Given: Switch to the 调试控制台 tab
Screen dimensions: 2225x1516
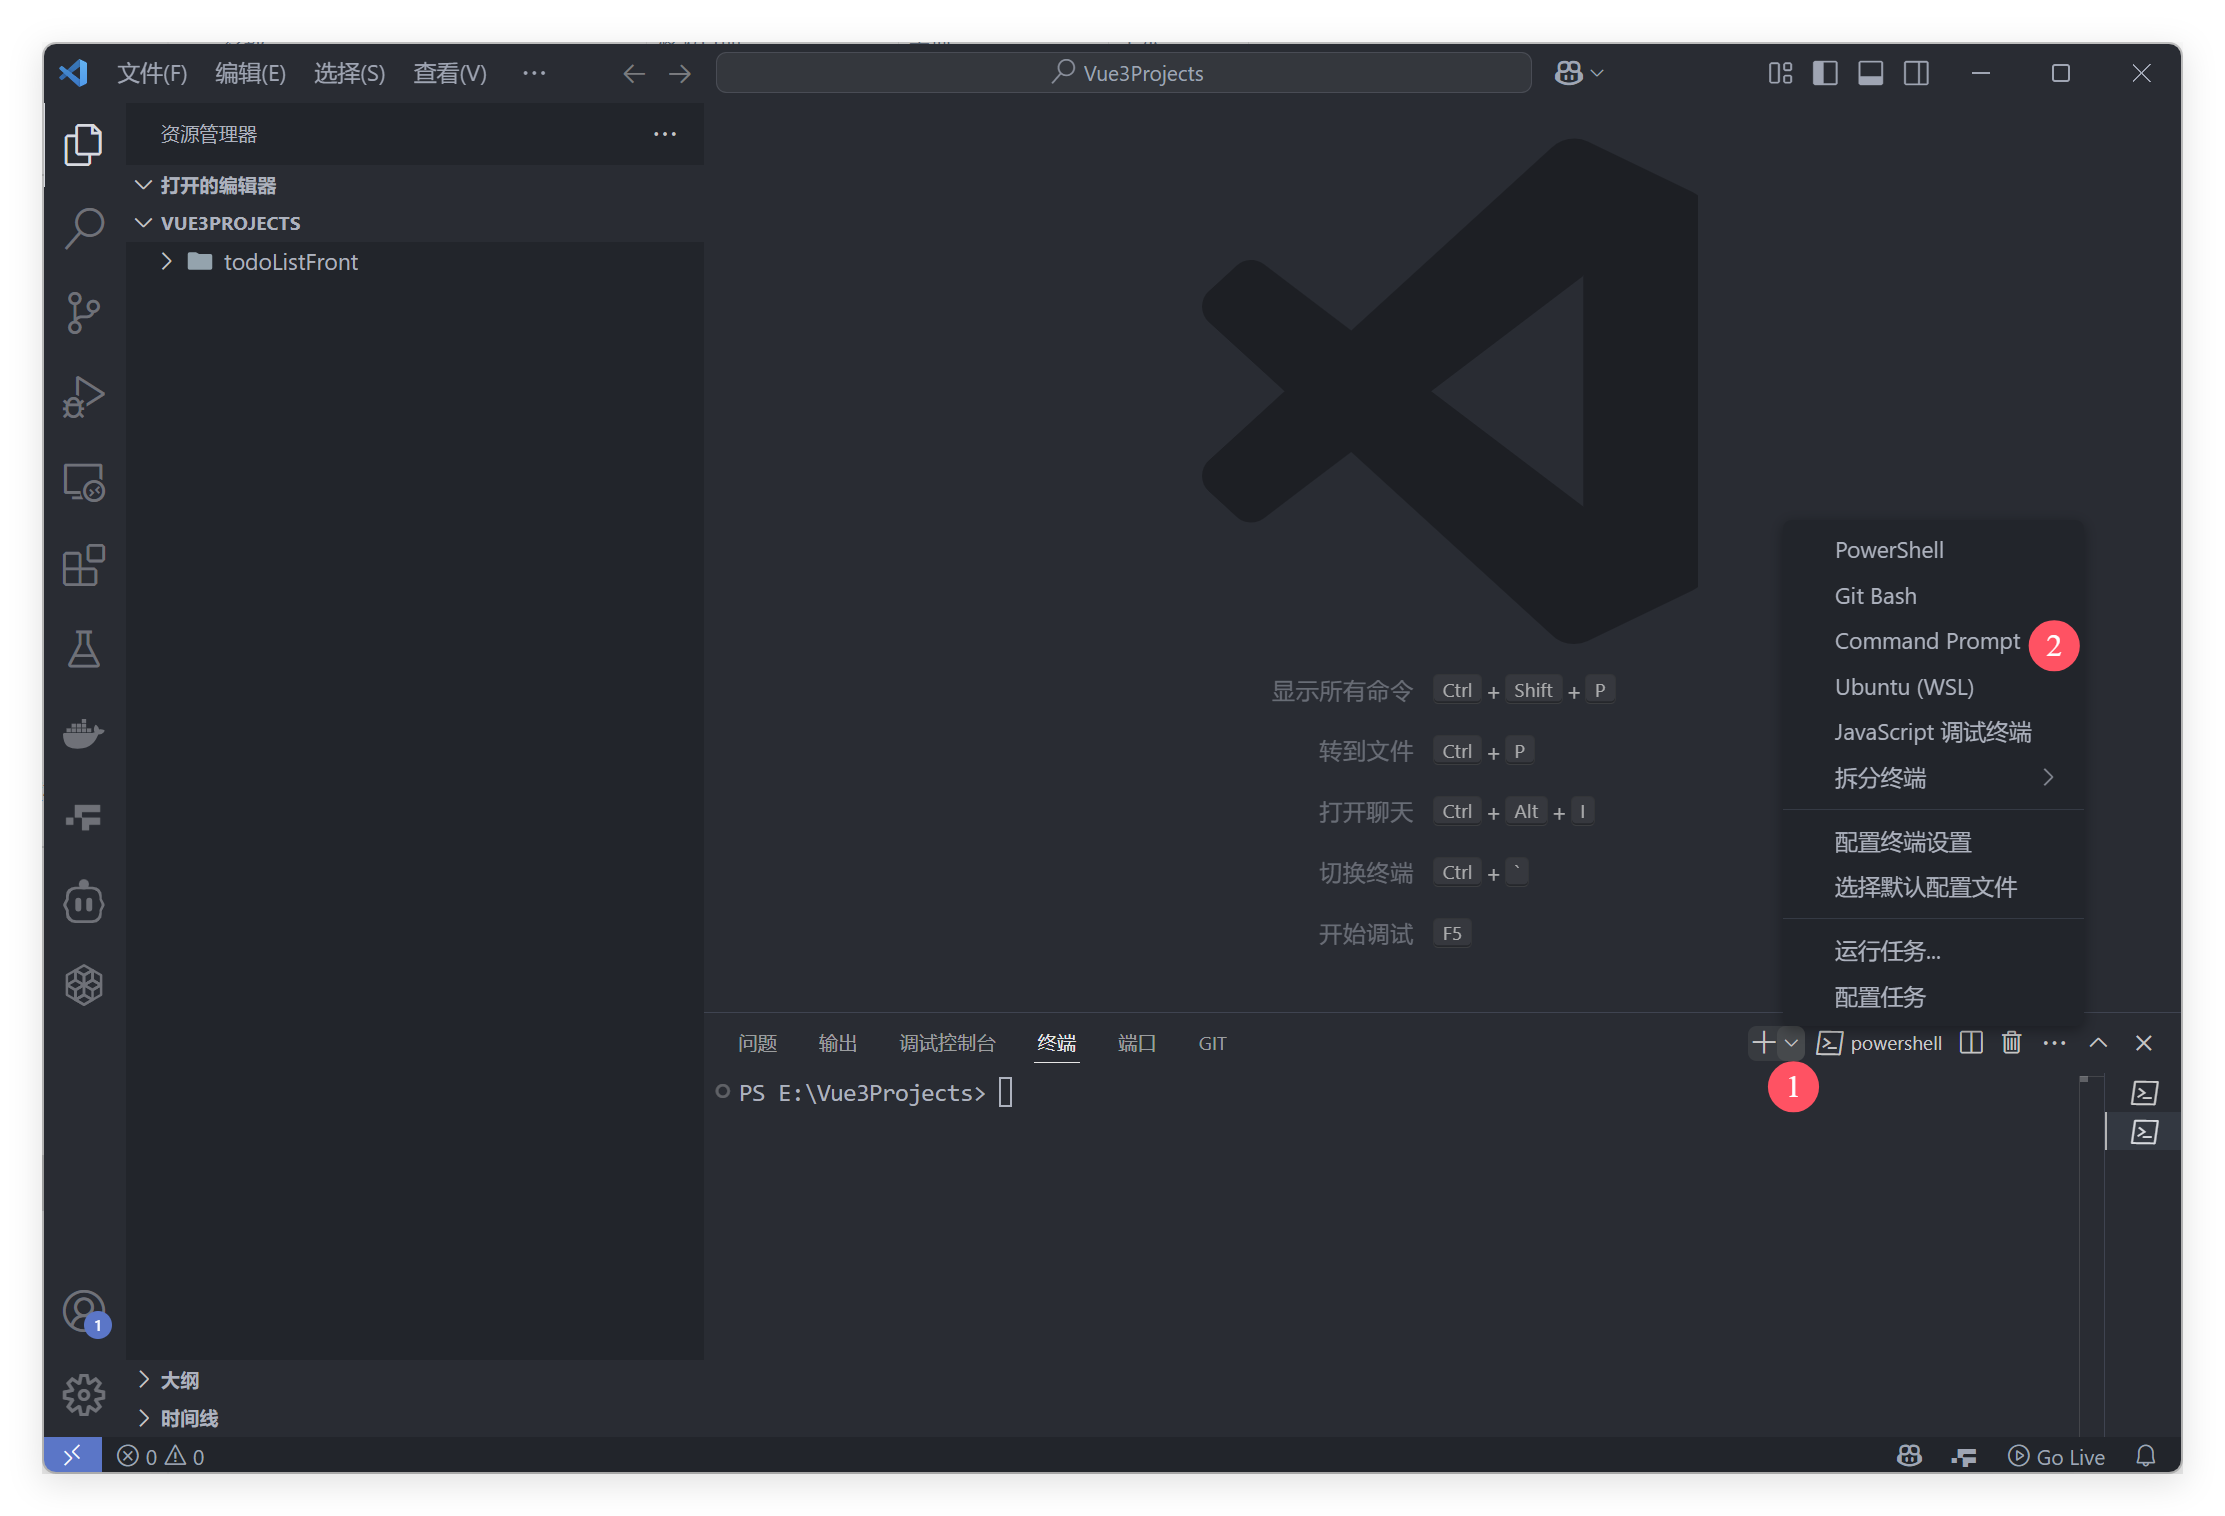Looking at the screenshot, I should tap(948, 1043).
